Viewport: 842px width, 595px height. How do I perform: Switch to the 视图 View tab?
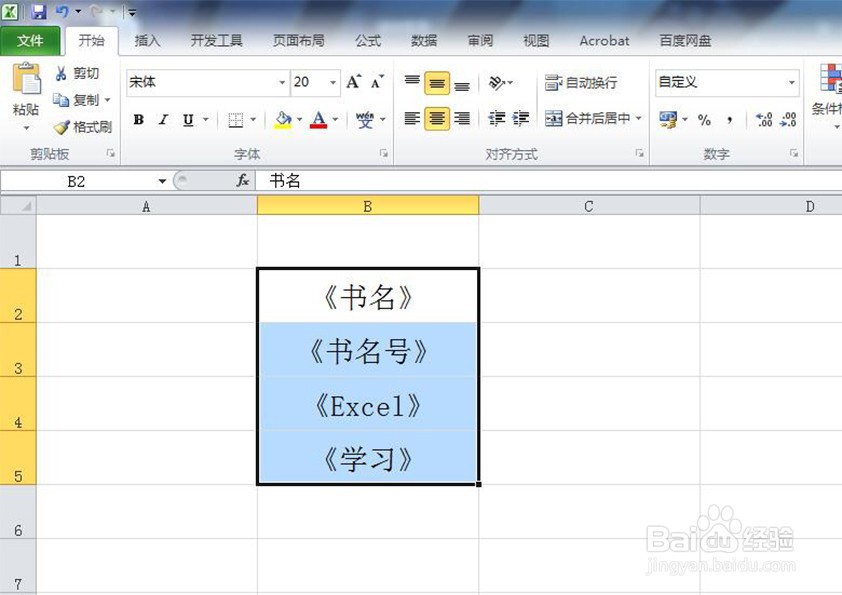click(x=536, y=41)
